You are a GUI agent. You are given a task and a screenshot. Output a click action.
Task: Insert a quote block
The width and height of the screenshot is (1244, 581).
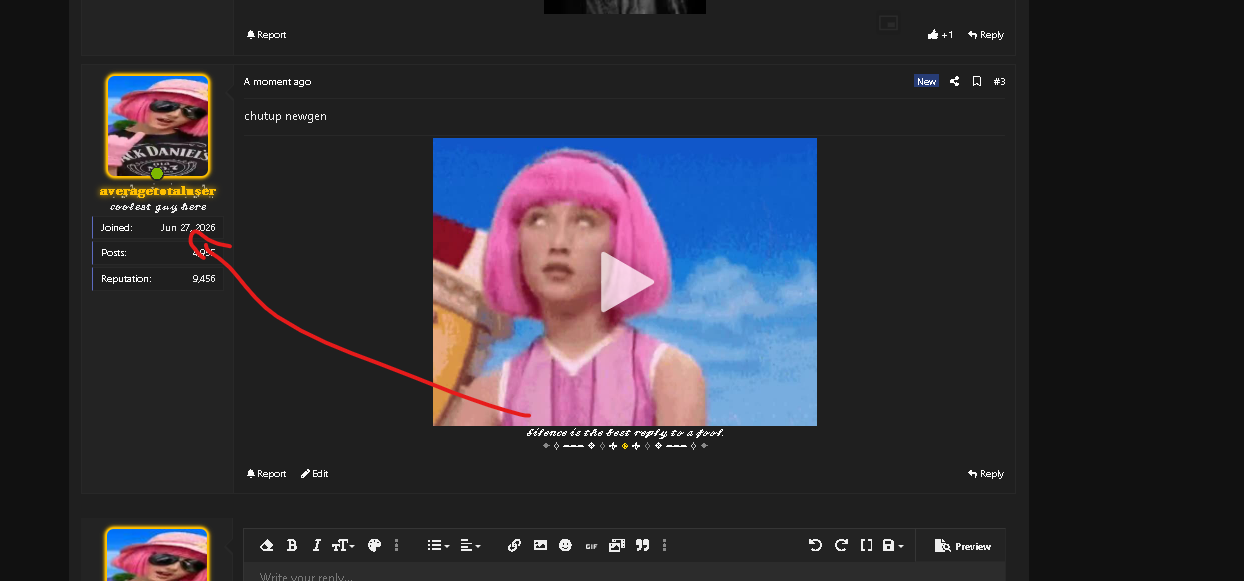(642, 545)
